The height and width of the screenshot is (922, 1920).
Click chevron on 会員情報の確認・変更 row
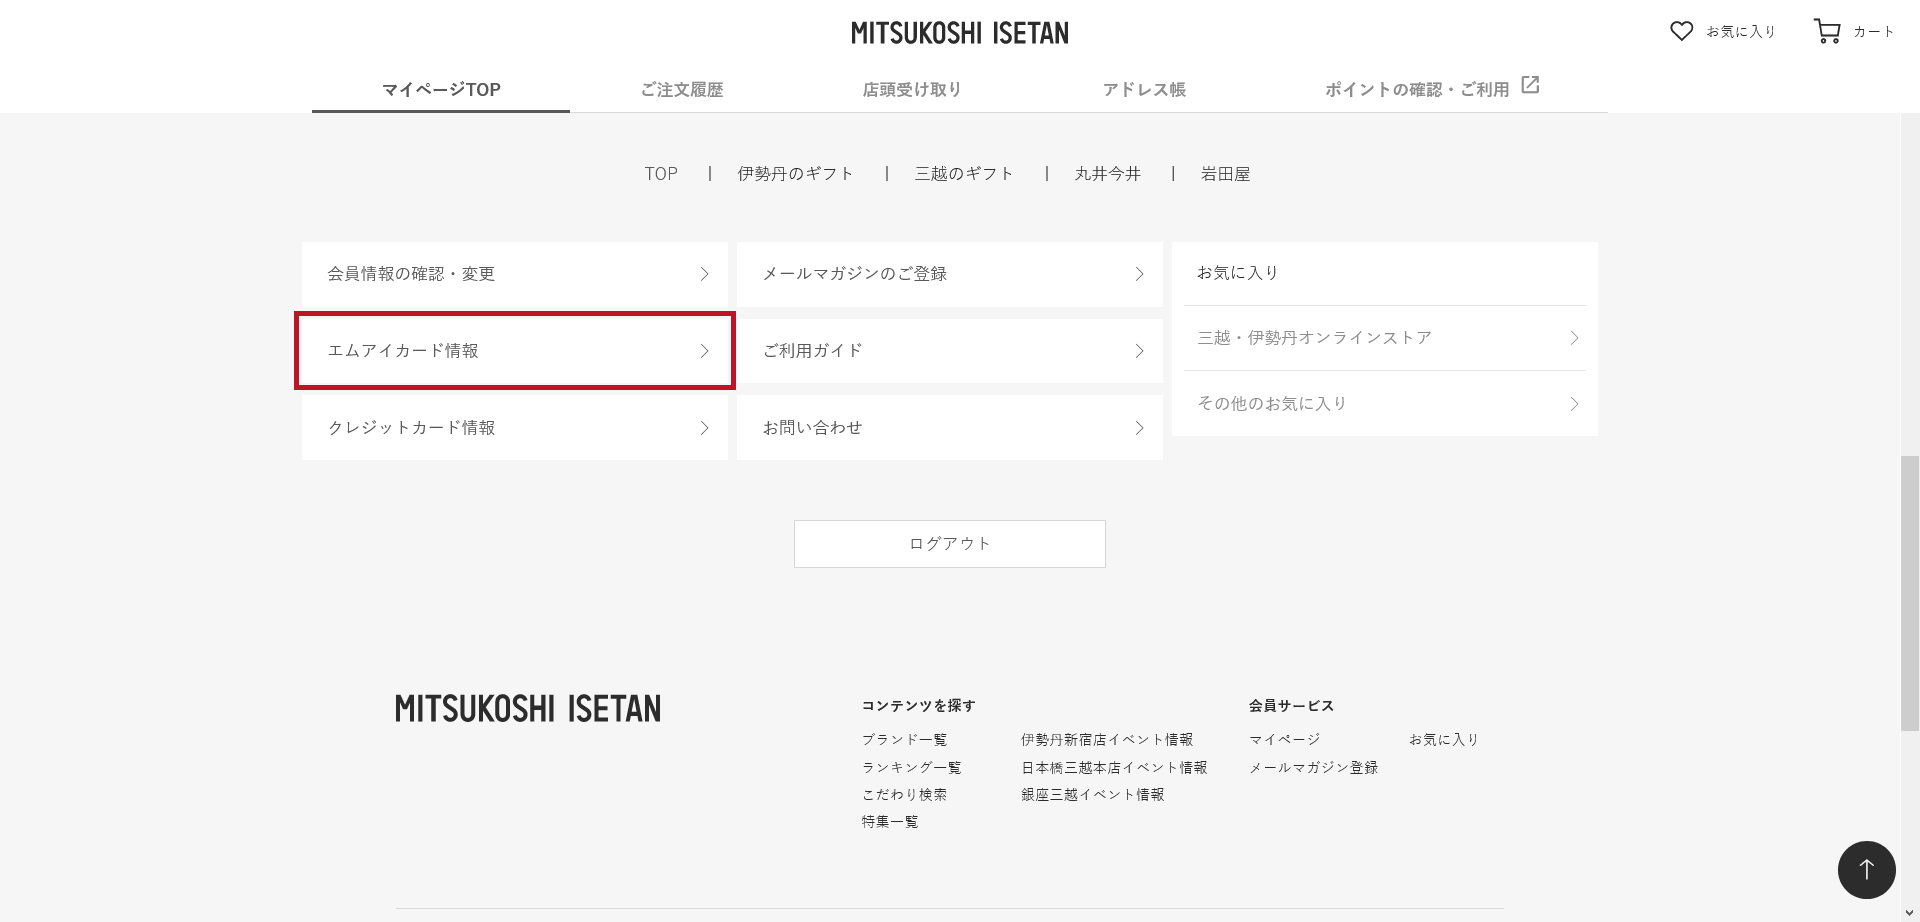point(704,274)
